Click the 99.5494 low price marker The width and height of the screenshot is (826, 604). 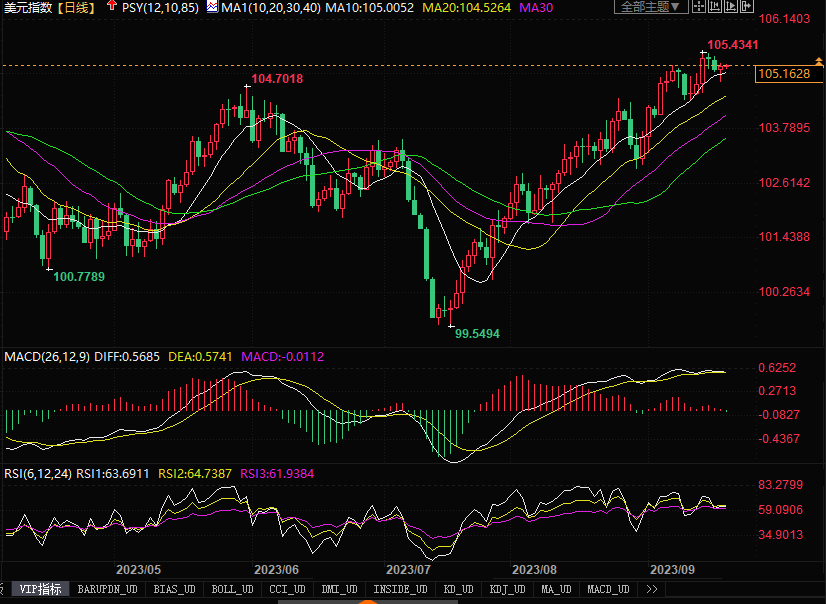click(x=477, y=334)
